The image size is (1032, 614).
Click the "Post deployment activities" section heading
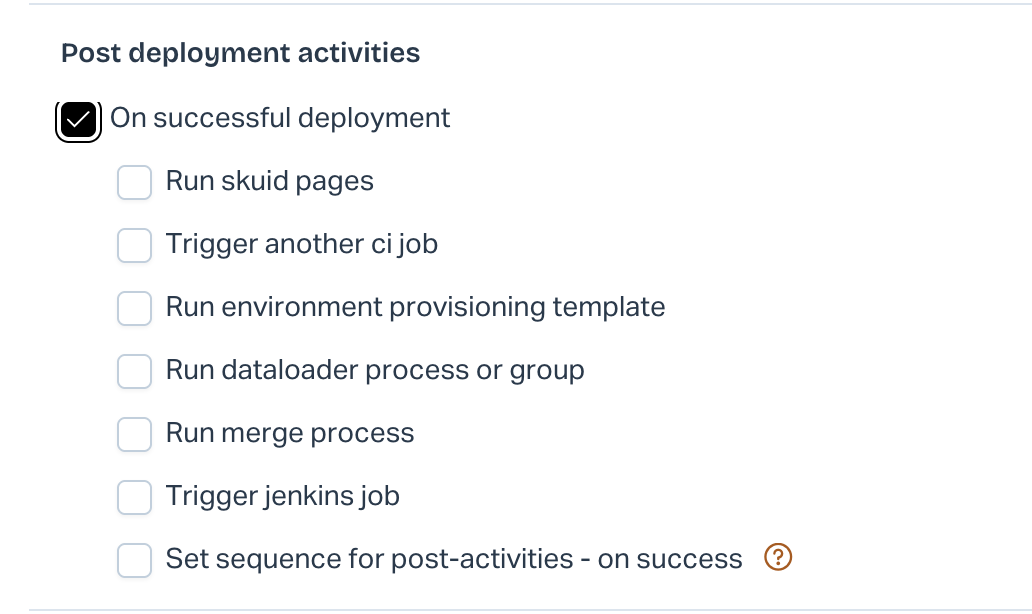[240, 53]
